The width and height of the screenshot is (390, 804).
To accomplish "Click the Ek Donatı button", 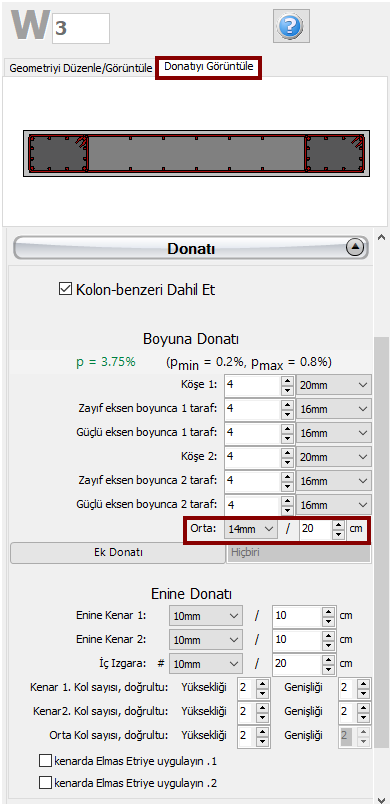I will (118, 553).
